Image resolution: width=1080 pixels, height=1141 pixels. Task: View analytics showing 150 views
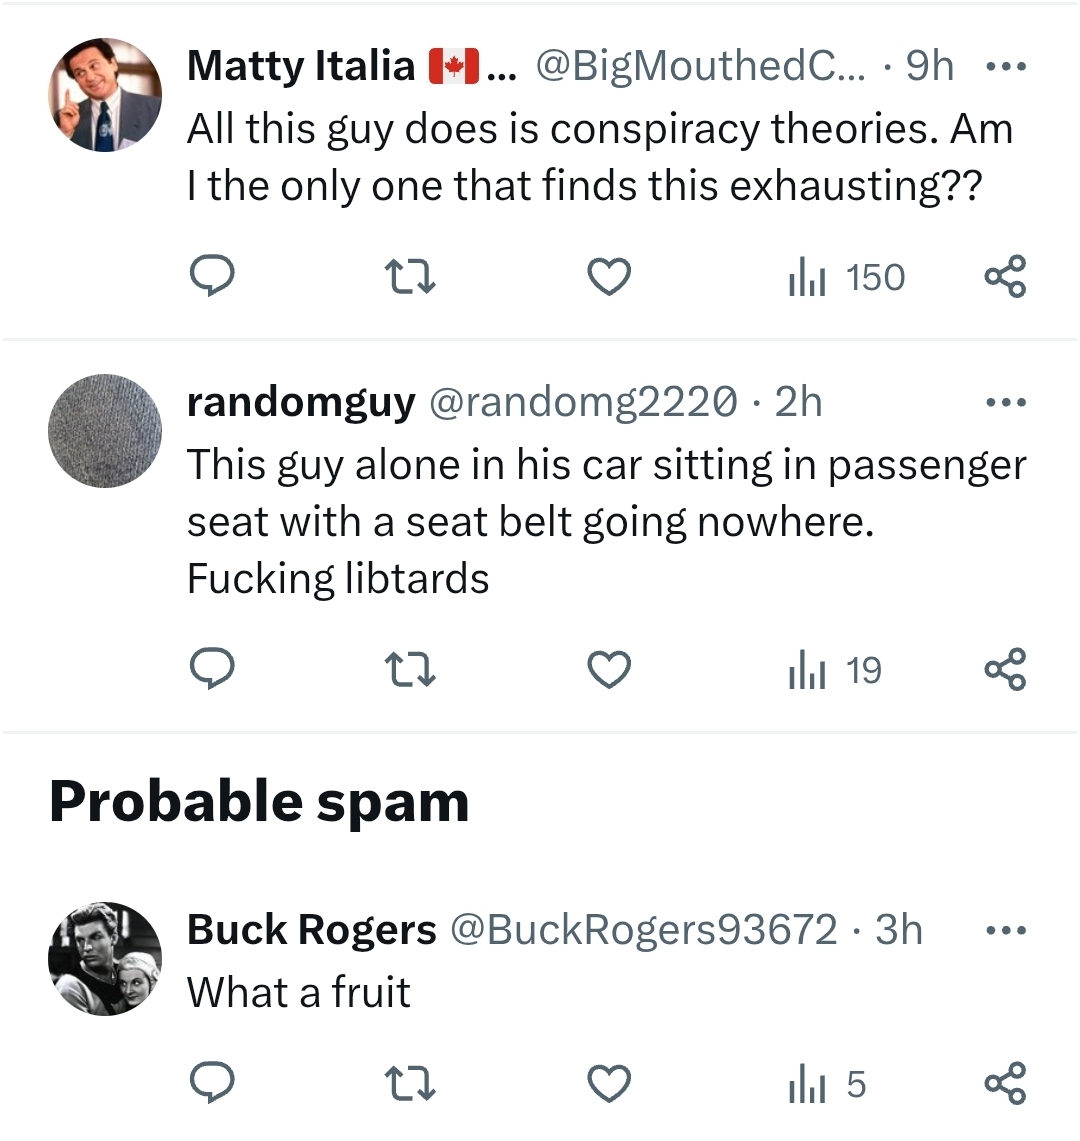pyautogui.click(x=847, y=277)
